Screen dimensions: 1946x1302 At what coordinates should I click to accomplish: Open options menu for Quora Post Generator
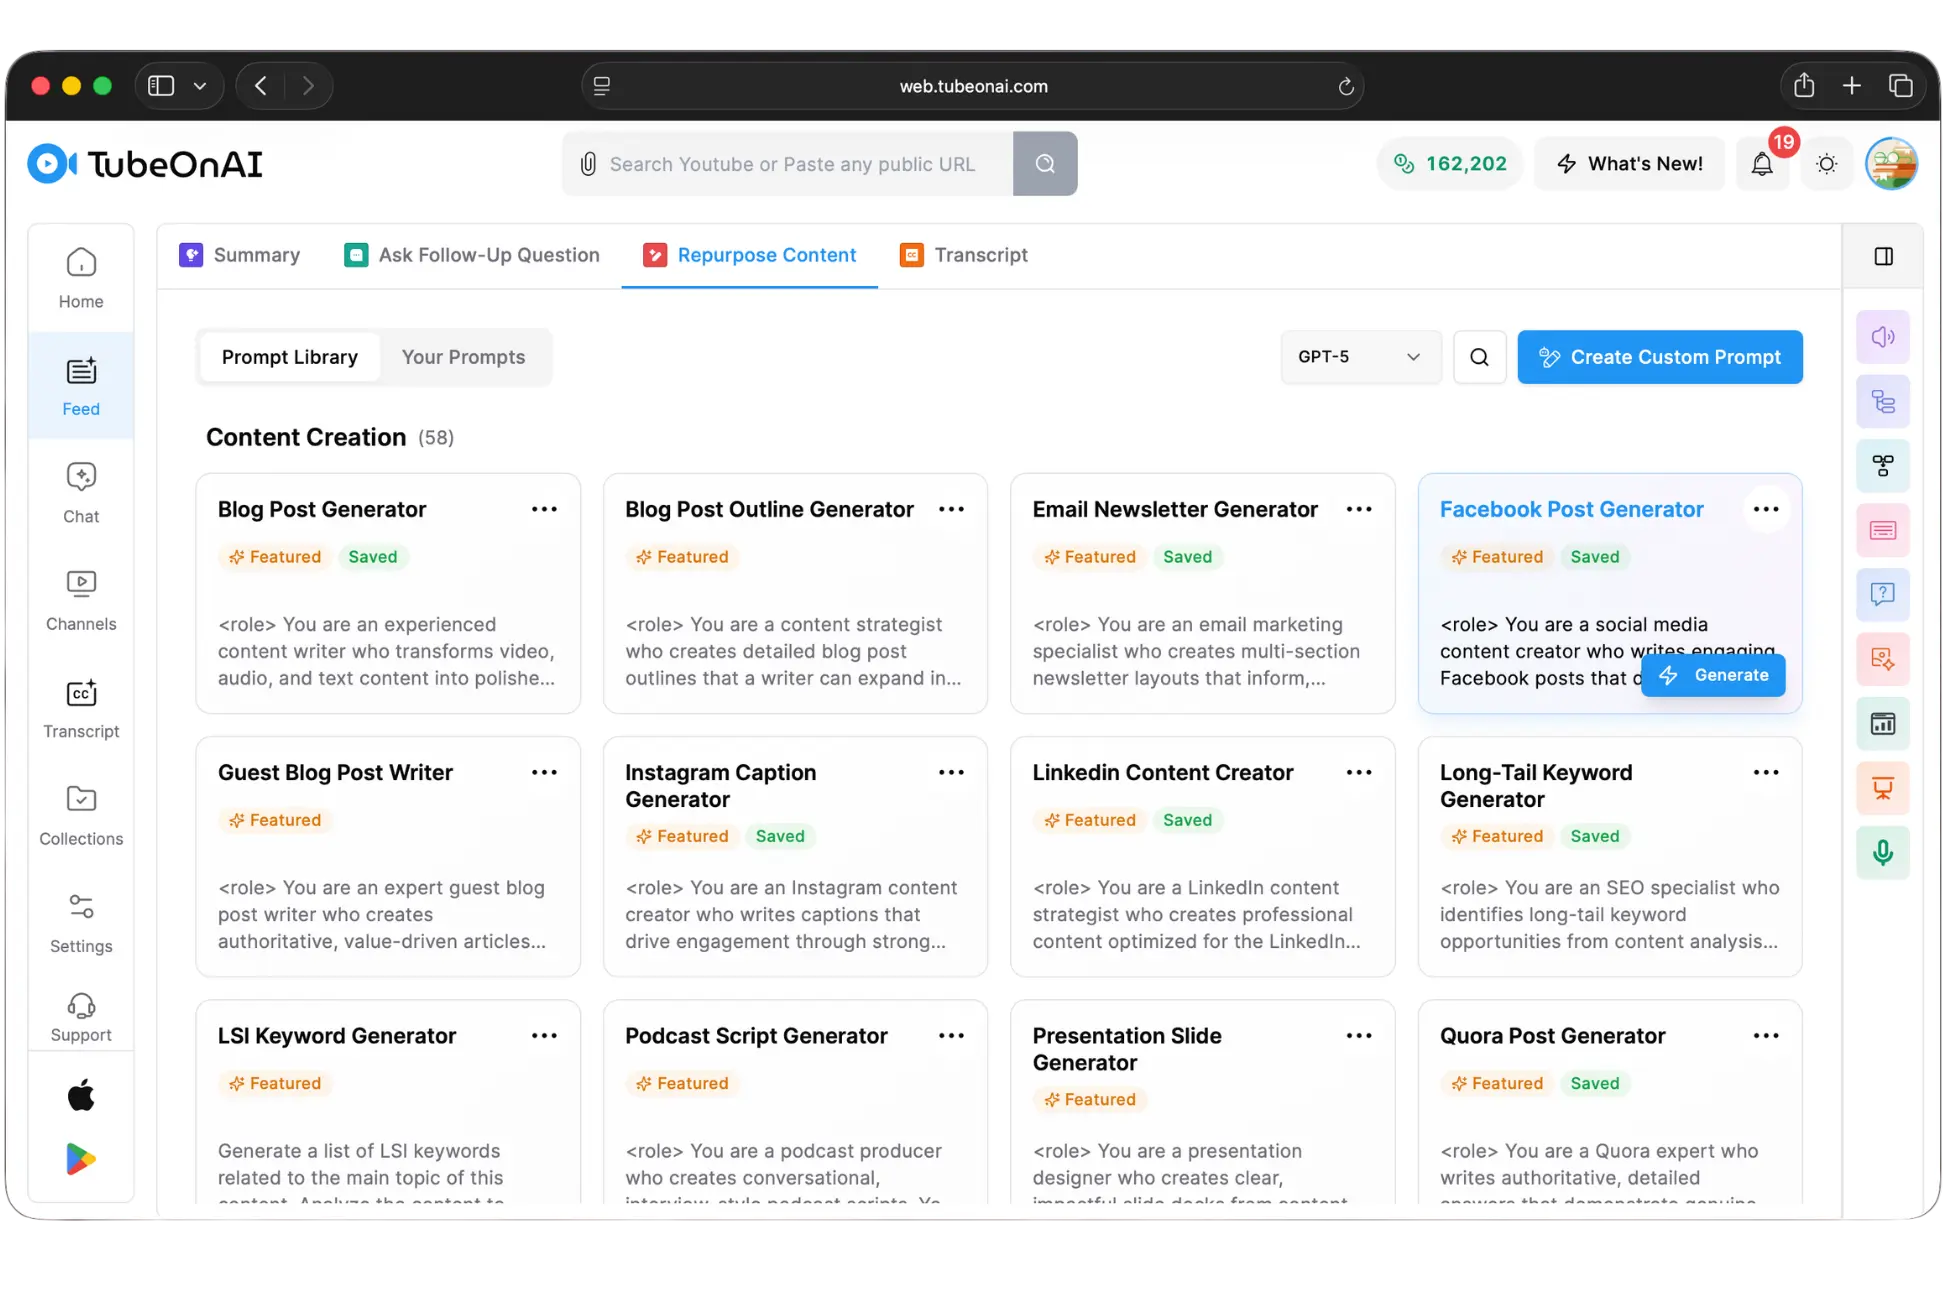pos(1766,1036)
